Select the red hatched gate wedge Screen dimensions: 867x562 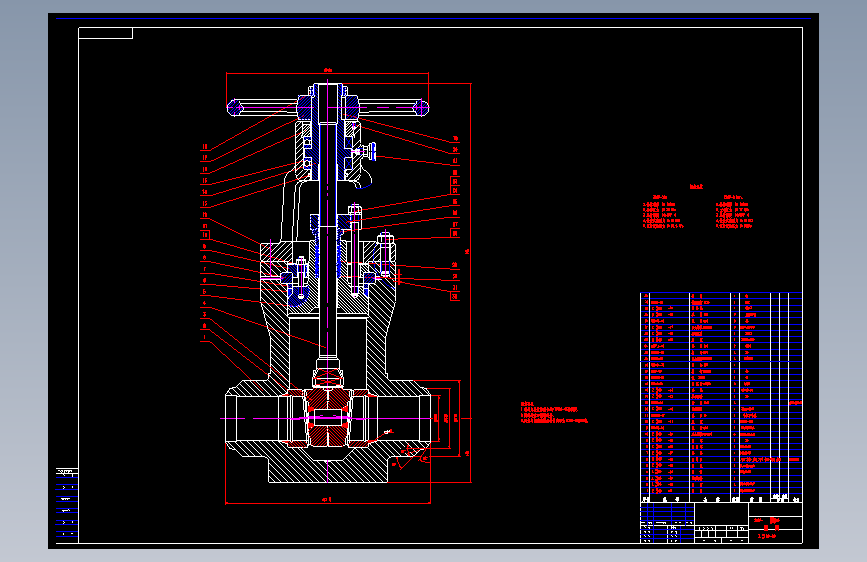coord(328,417)
